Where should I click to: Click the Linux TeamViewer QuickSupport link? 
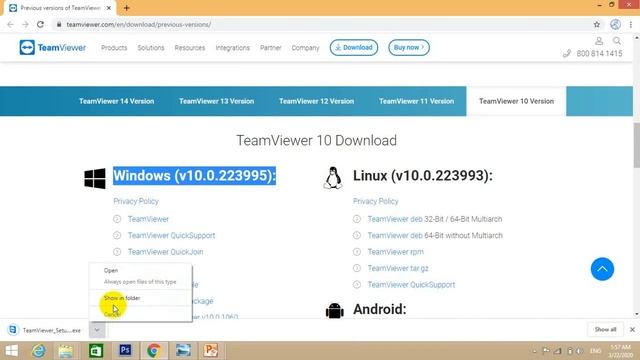[x=411, y=284]
